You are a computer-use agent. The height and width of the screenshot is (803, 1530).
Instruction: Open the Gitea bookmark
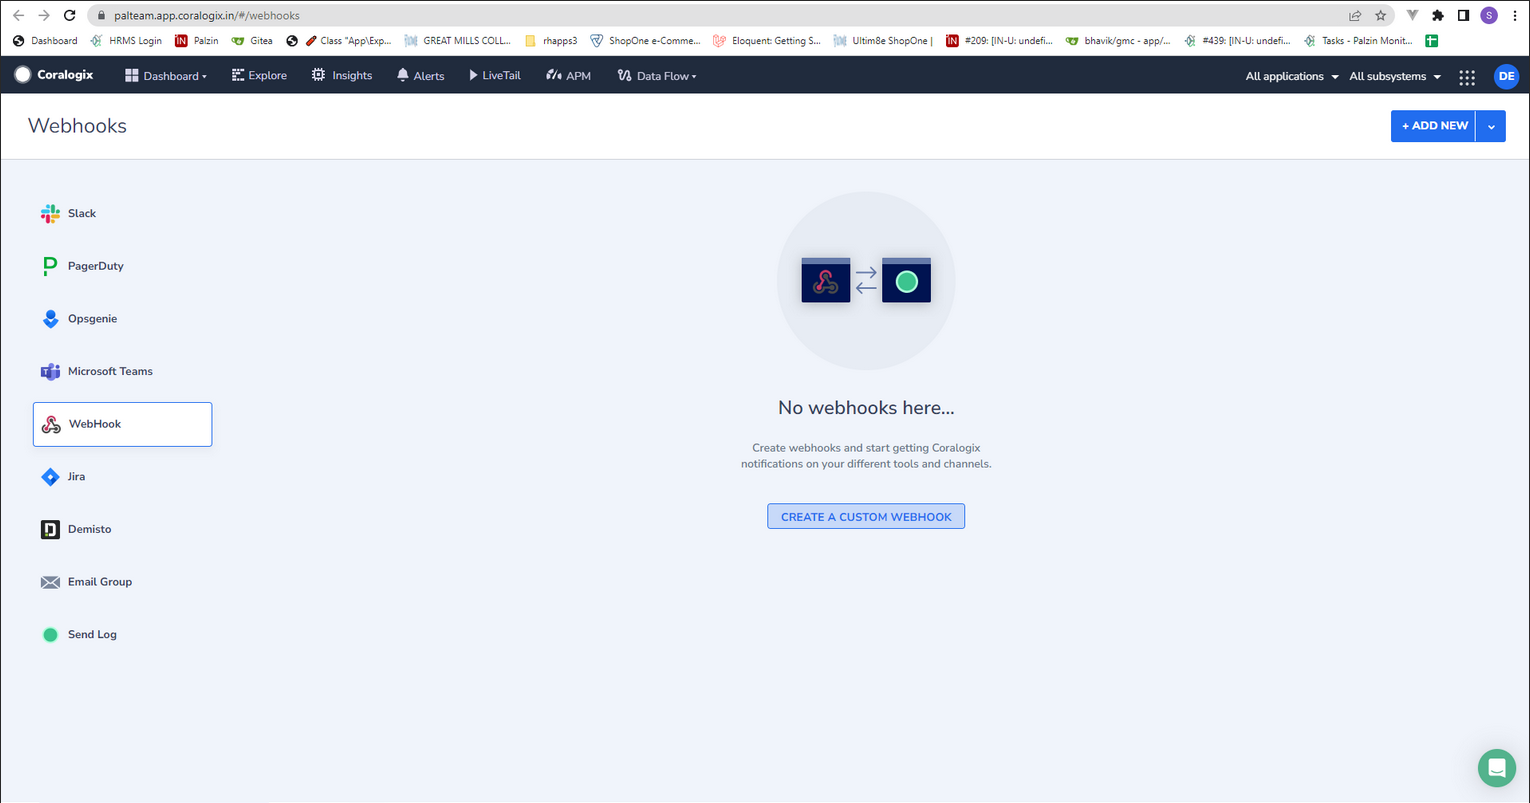point(252,41)
